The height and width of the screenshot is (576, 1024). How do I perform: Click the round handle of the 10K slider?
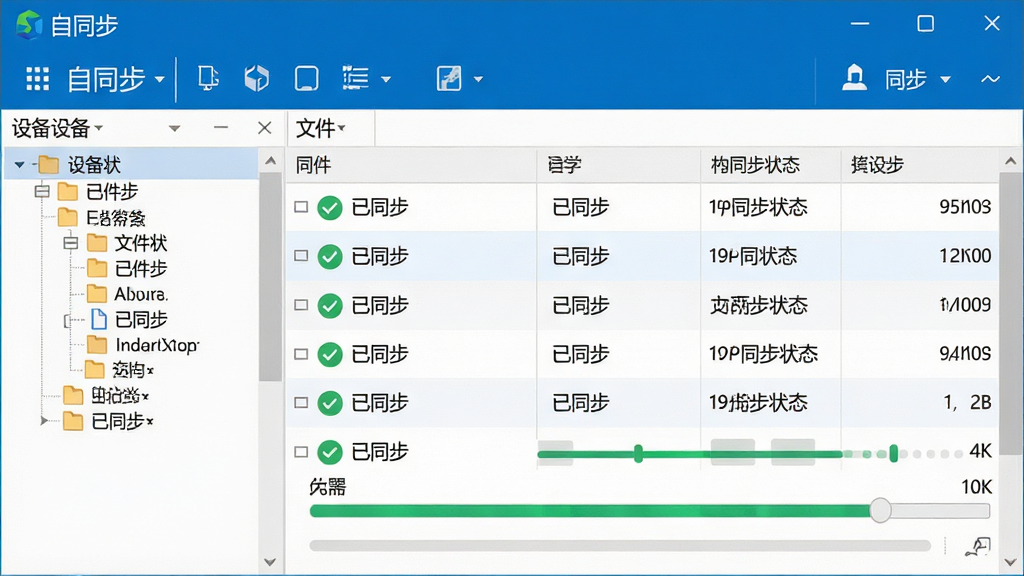(880, 510)
